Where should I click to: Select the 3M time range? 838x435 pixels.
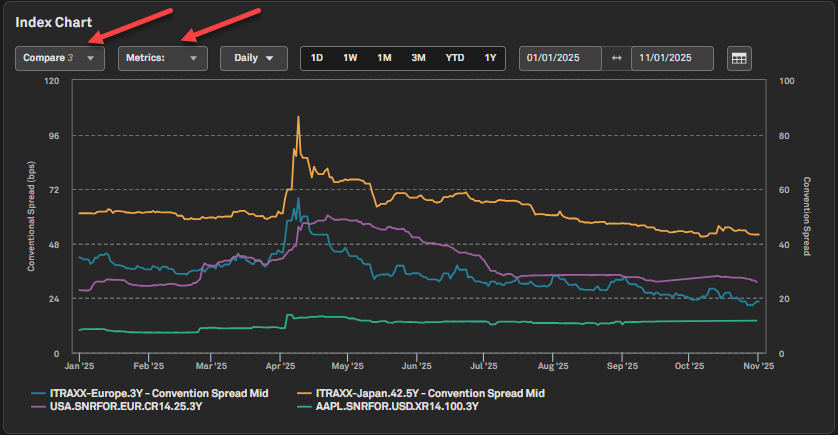pos(418,58)
